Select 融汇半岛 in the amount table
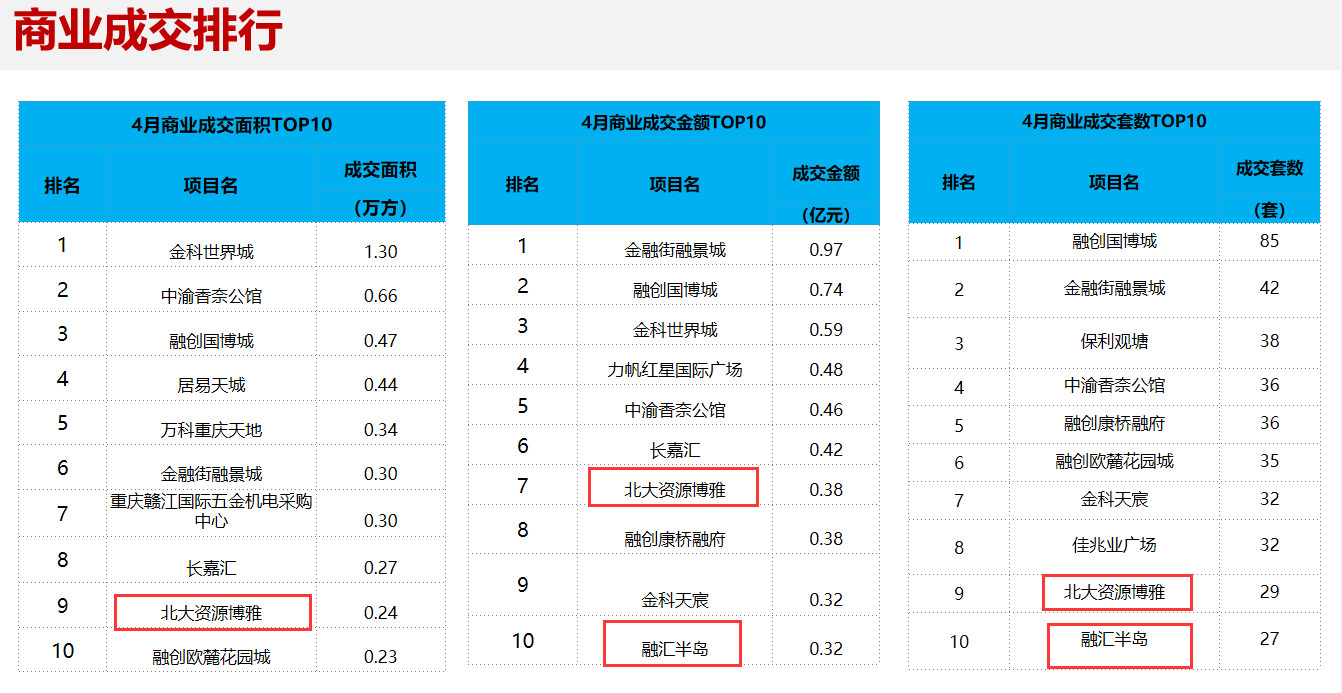Image resolution: width=1342 pixels, height=693 pixels. (x=675, y=649)
